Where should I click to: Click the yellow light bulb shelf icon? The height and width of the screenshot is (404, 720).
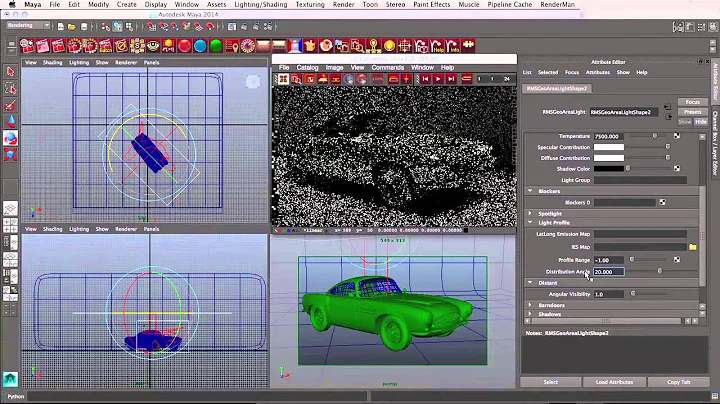pyautogui.click(x=389, y=46)
